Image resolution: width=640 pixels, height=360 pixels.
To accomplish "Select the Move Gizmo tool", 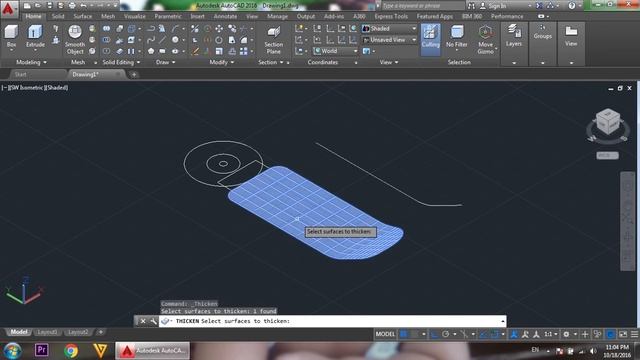I will [x=485, y=40].
